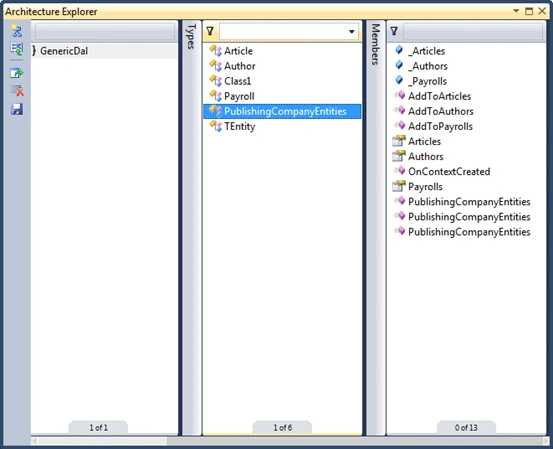
Task: Close the Architecture Explorer window
Action: [542, 11]
